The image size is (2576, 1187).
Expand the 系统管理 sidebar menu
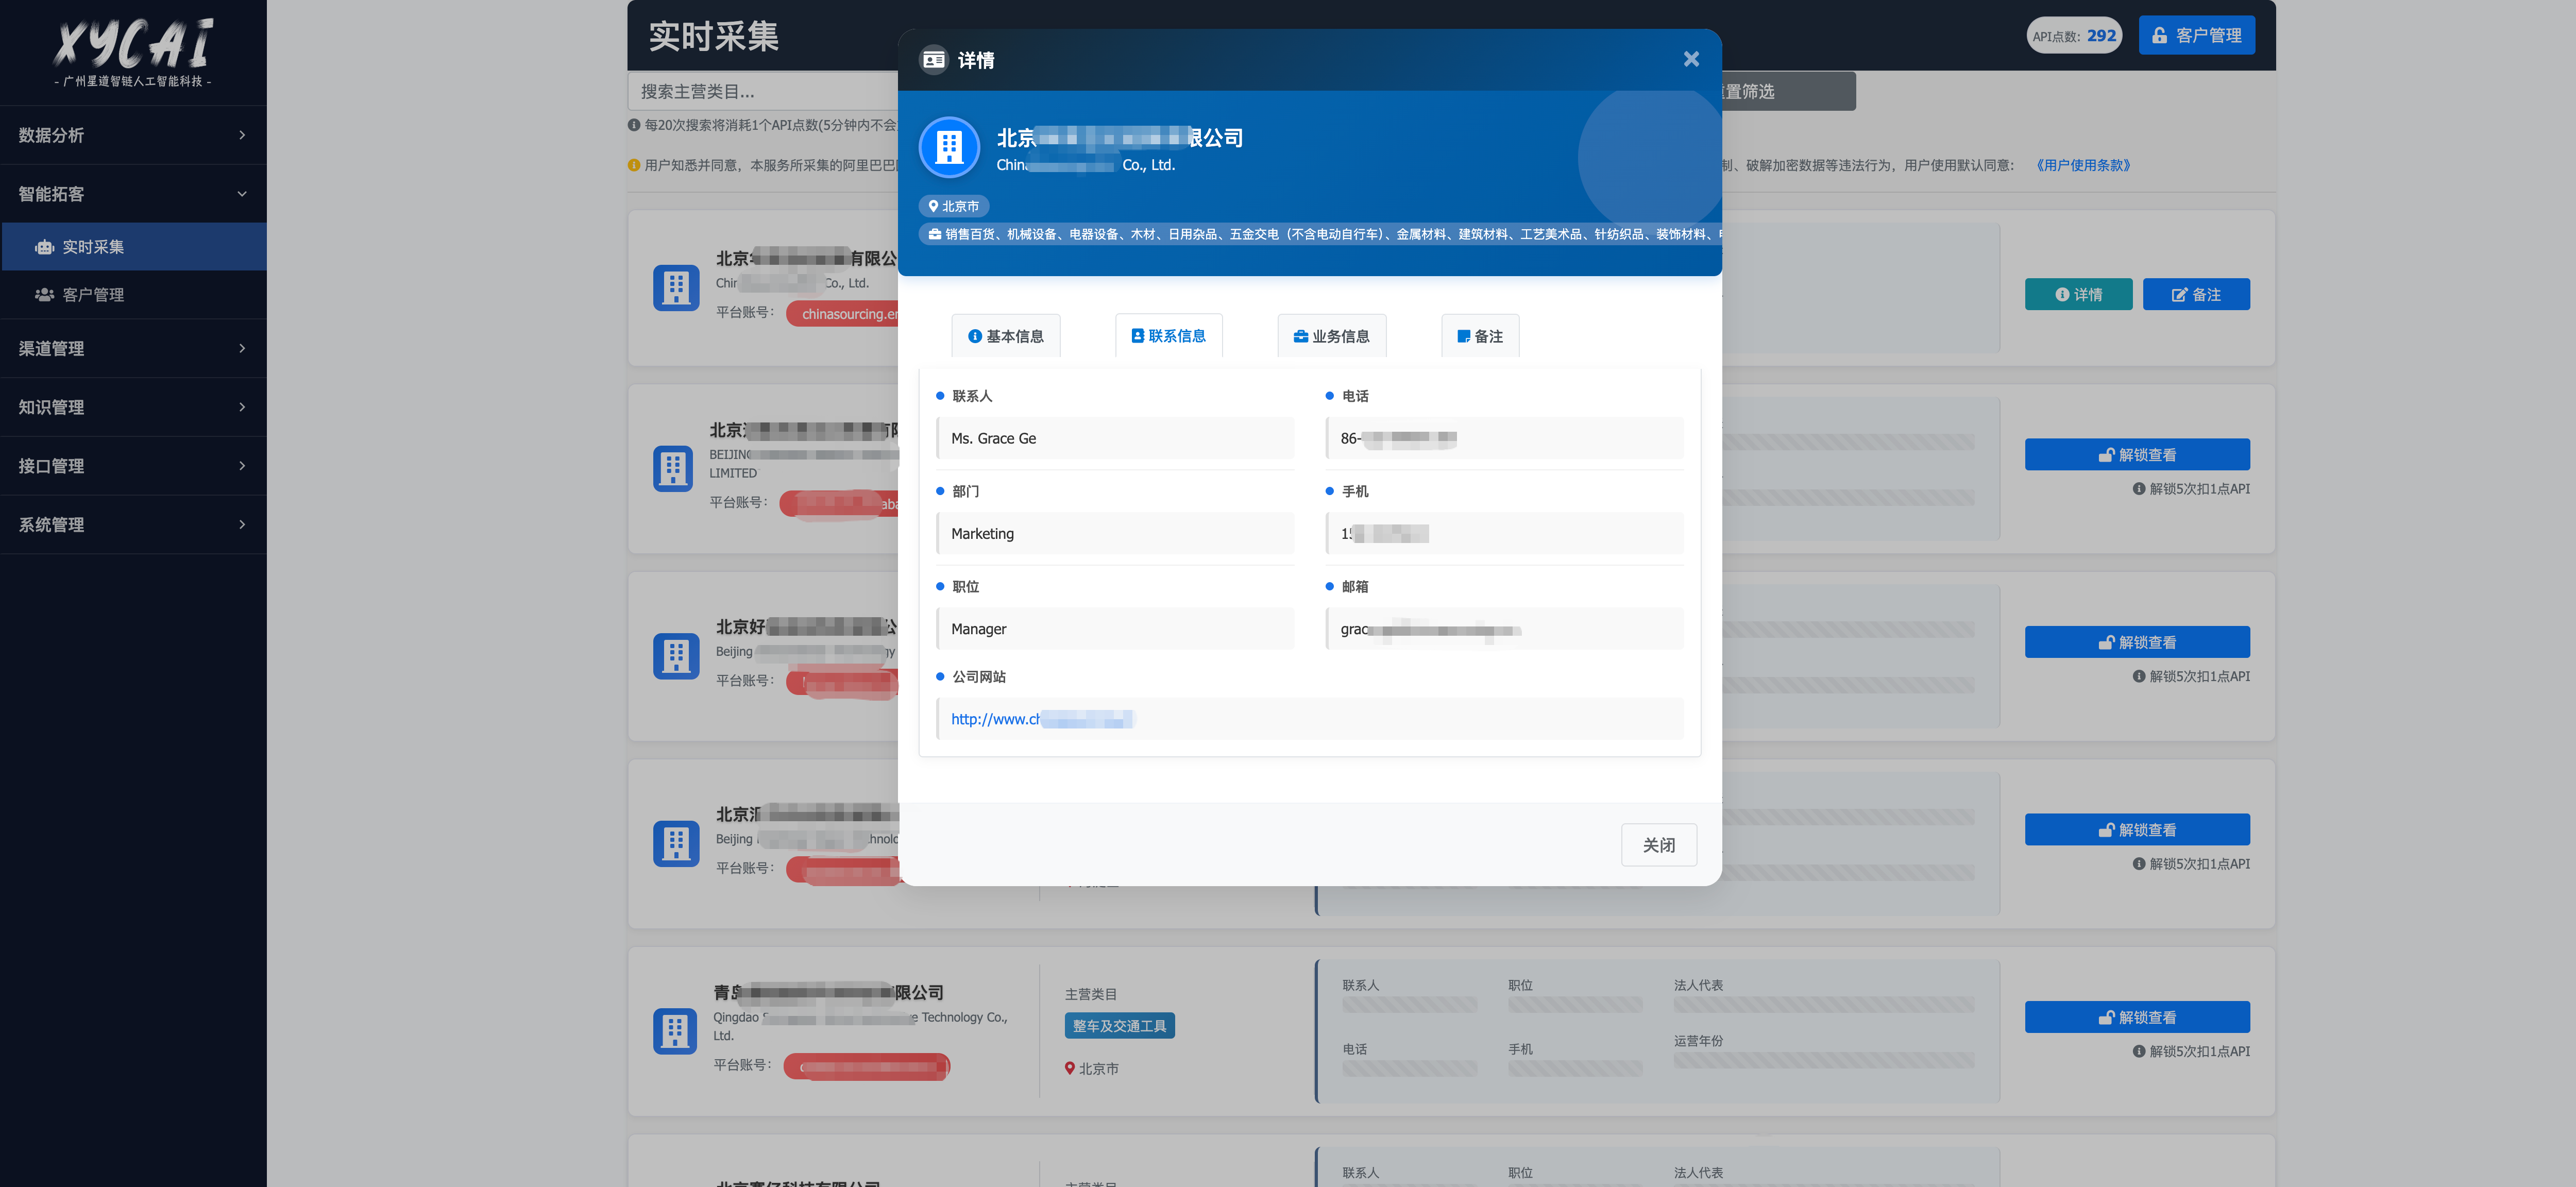point(133,525)
